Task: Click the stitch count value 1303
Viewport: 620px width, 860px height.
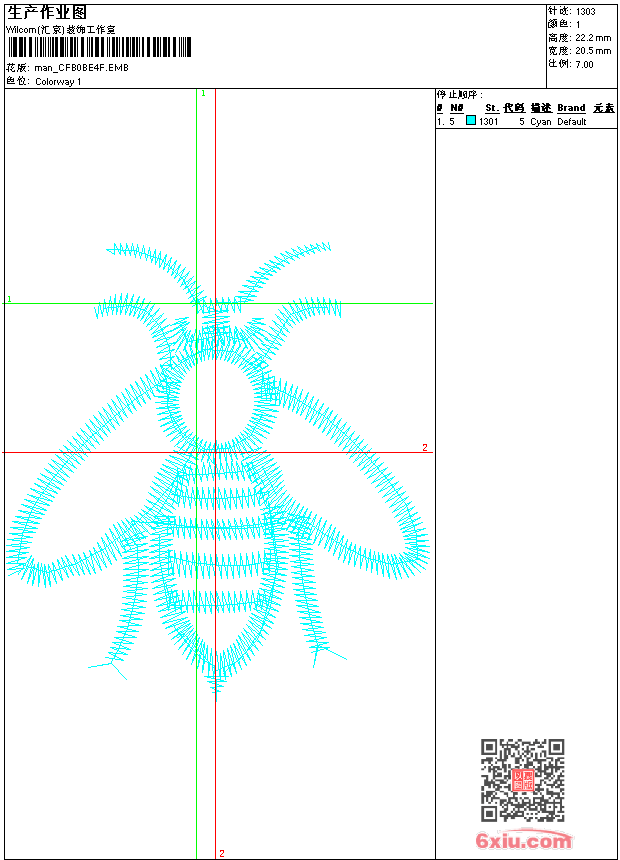Action: click(586, 12)
